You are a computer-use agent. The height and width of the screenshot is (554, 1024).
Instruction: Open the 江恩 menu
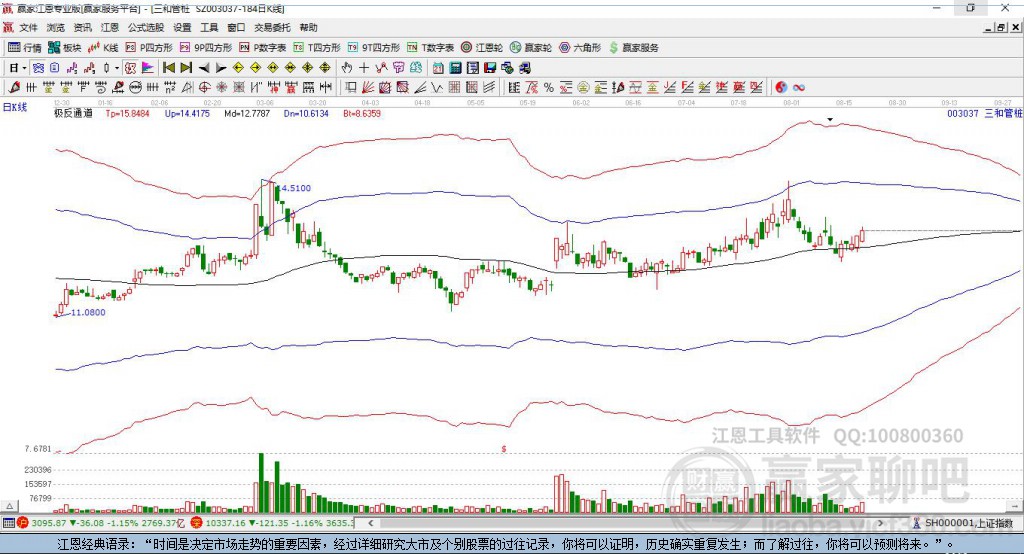point(110,27)
